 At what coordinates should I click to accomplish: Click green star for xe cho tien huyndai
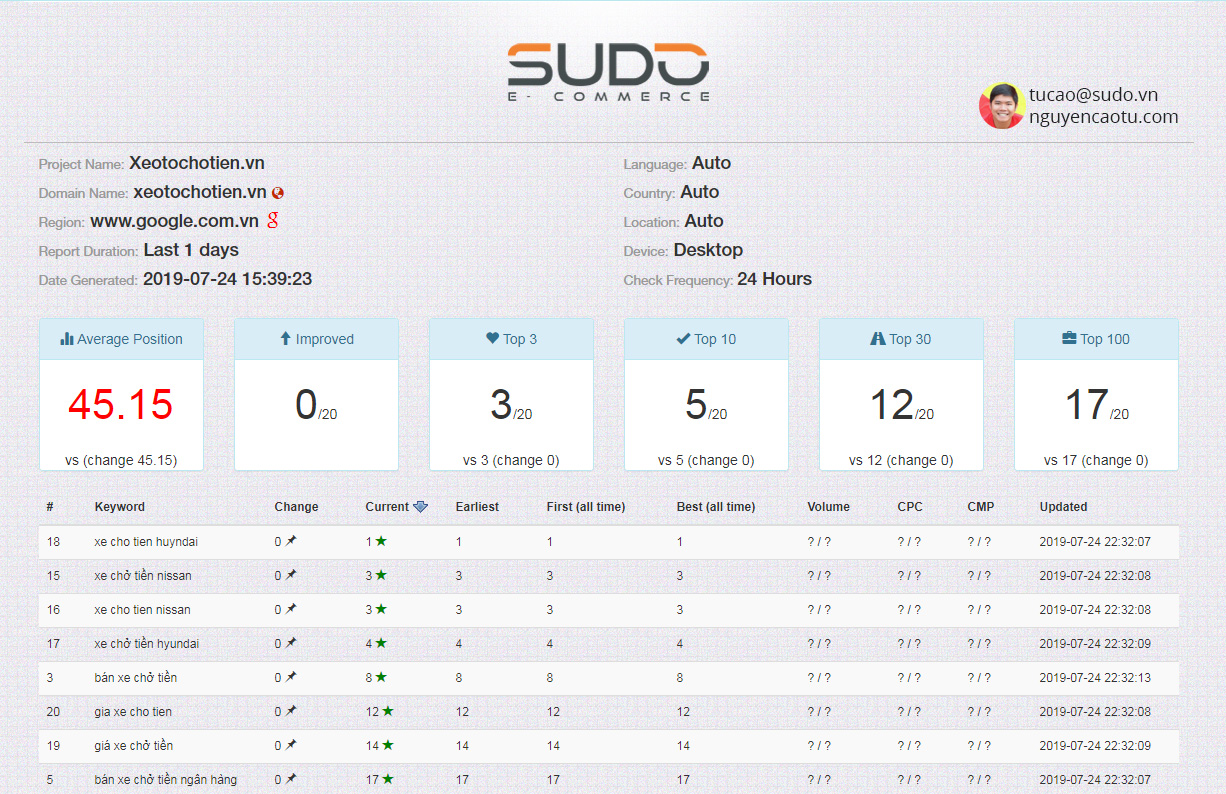tap(381, 542)
